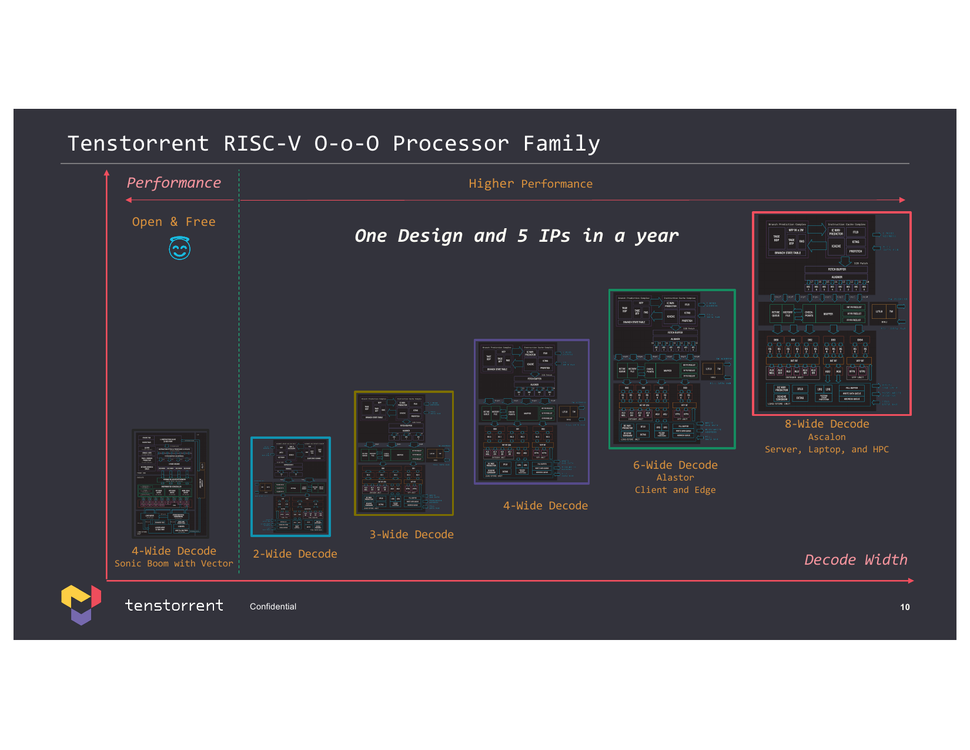The height and width of the screenshot is (750, 970).
Task: Click the Confidential footer text
Action: coord(271,606)
